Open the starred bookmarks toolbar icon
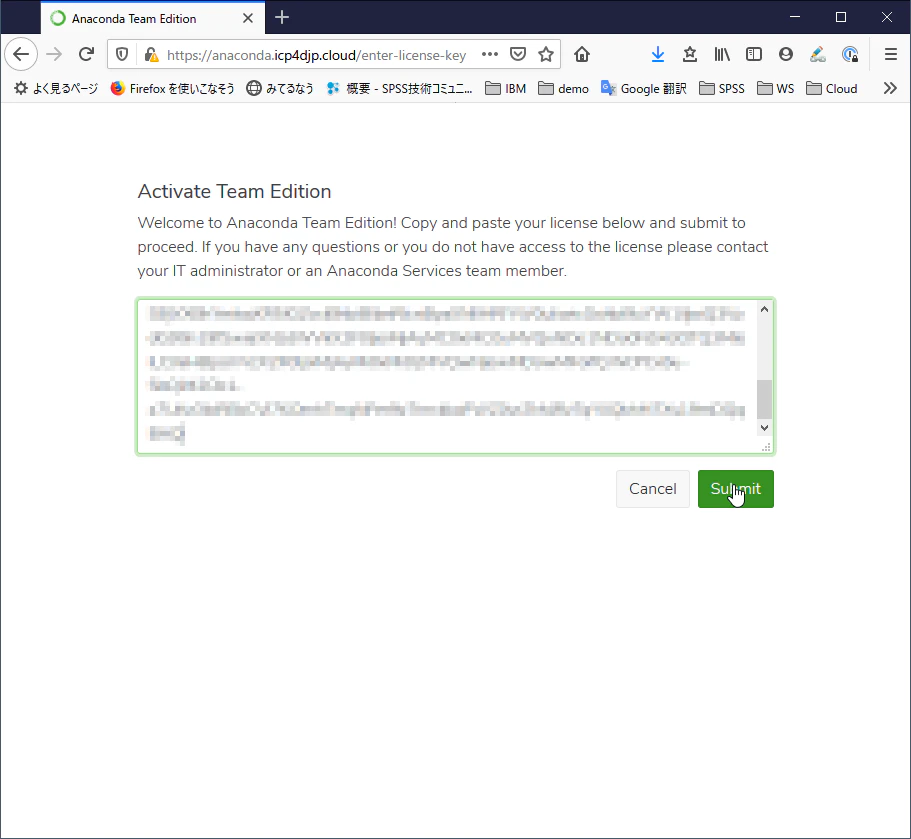Viewport: 911px width, 839px height. pos(690,55)
